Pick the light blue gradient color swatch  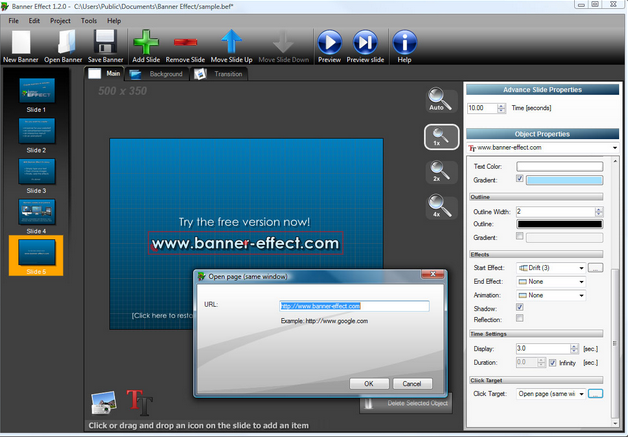click(x=564, y=180)
